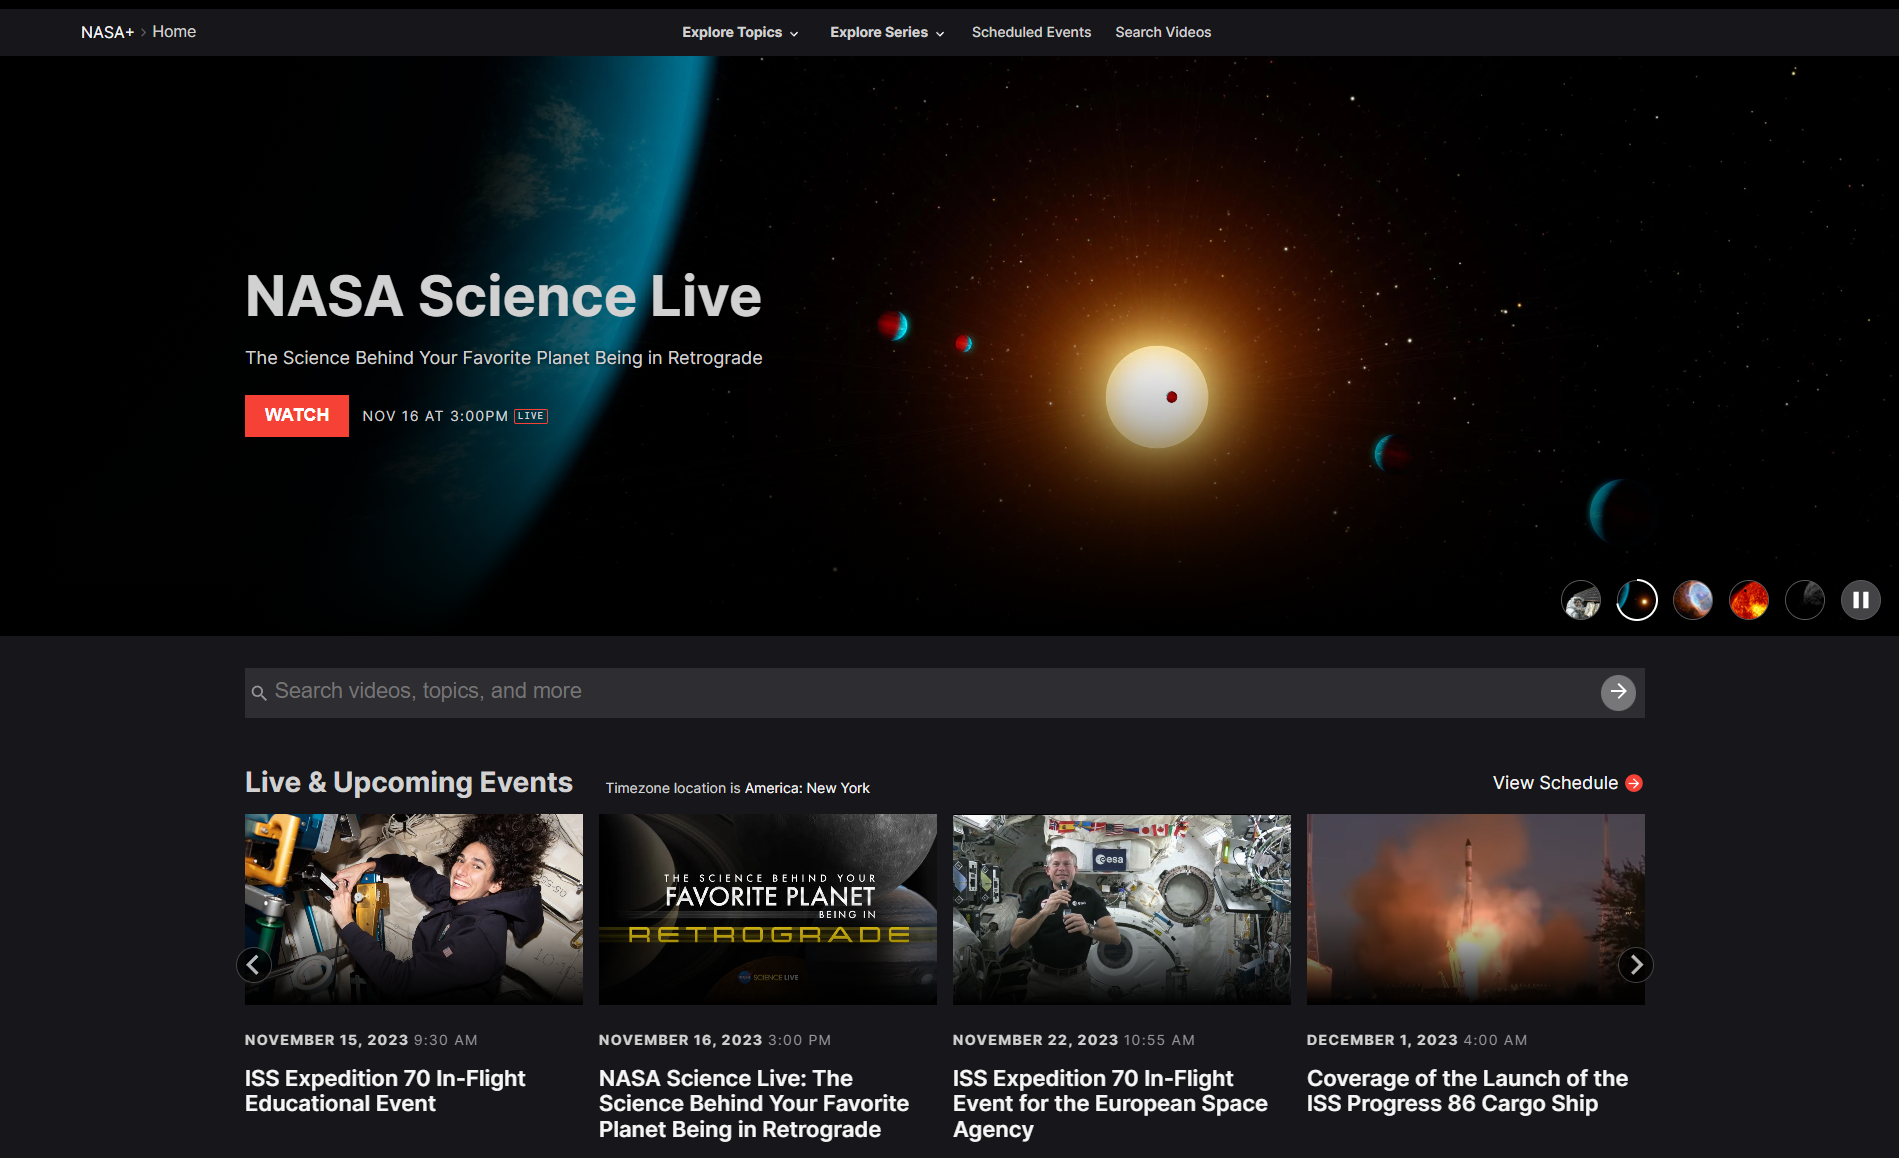Advance carousel with the right chevron arrow
This screenshot has width=1899, height=1158.
click(1636, 964)
